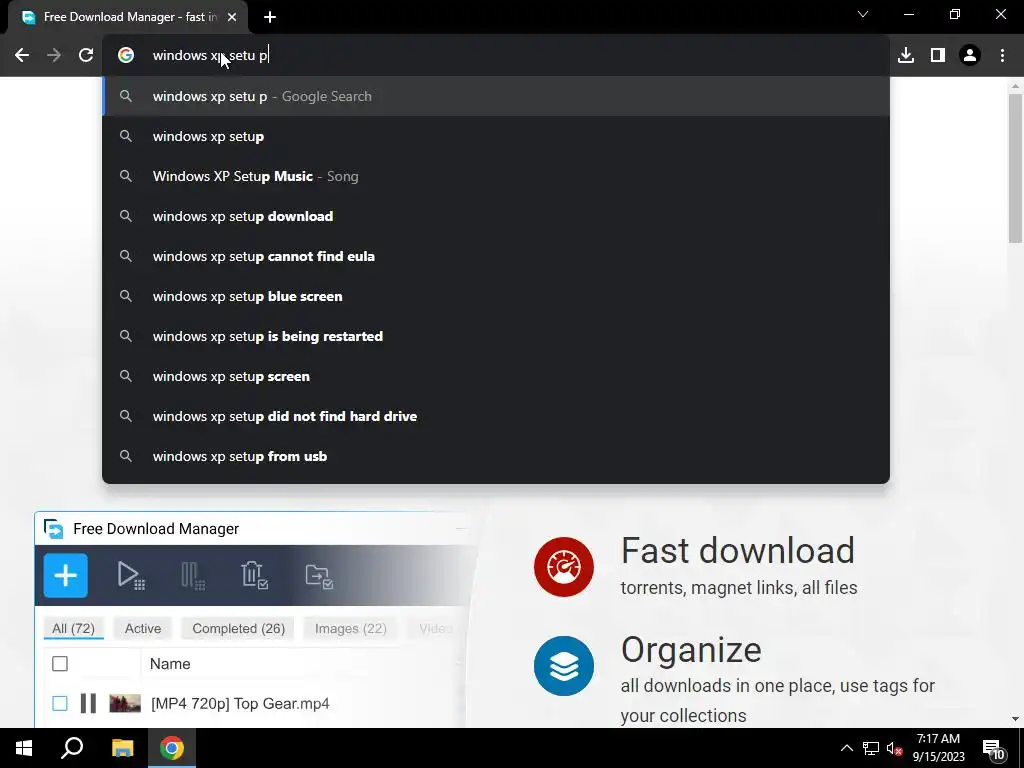Choose 'windows xp setup download' suggestion
This screenshot has height=768, width=1024.
click(496, 216)
